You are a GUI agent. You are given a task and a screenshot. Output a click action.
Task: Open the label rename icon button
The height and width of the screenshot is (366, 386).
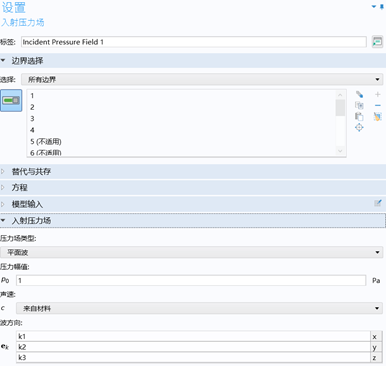pyautogui.click(x=377, y=42)
